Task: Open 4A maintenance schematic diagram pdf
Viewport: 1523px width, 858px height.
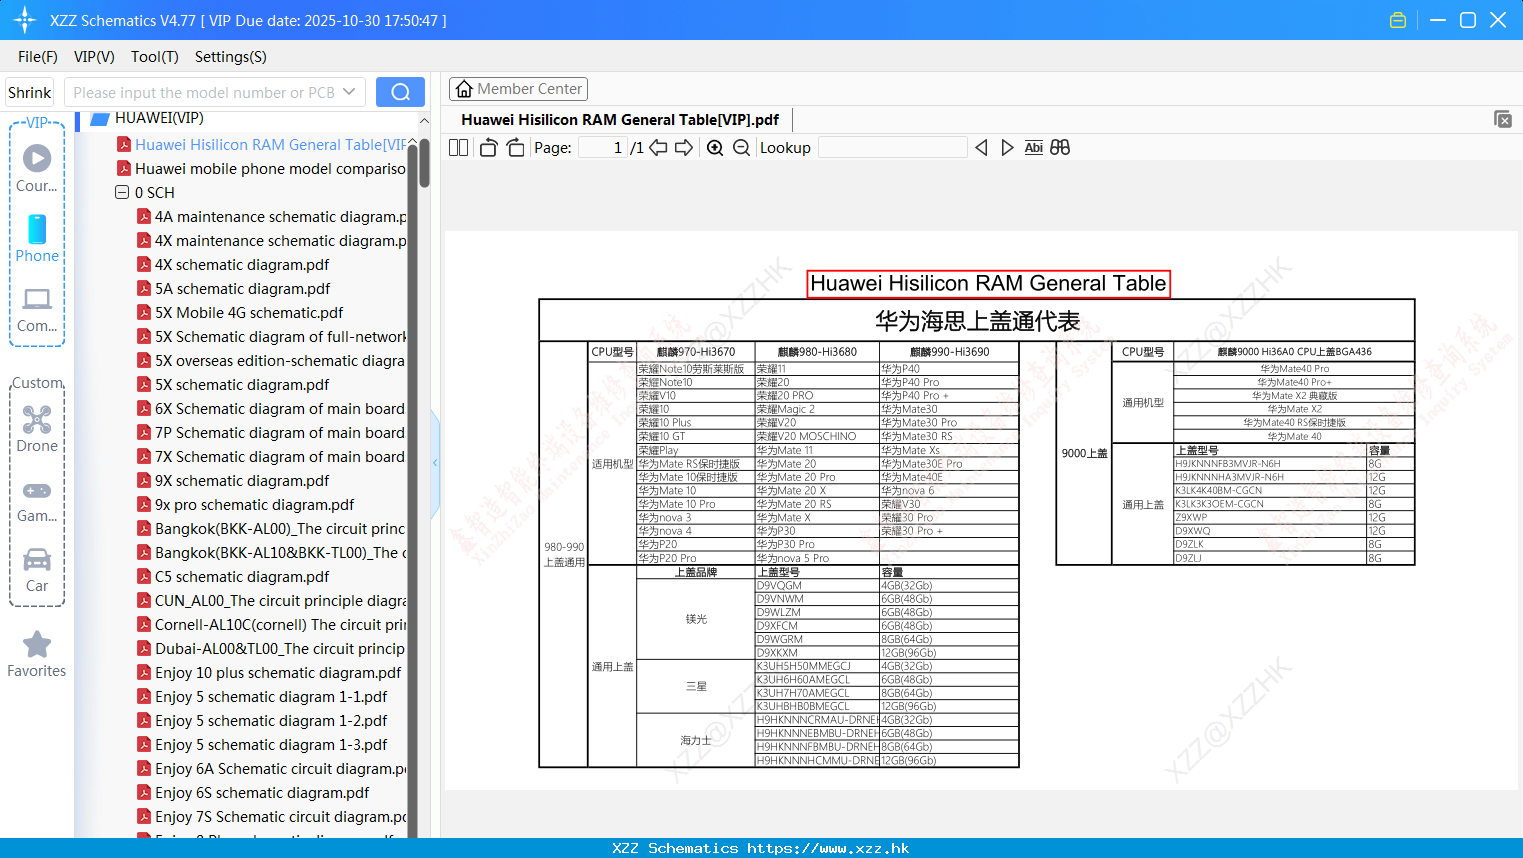Action: coord(272,217)
